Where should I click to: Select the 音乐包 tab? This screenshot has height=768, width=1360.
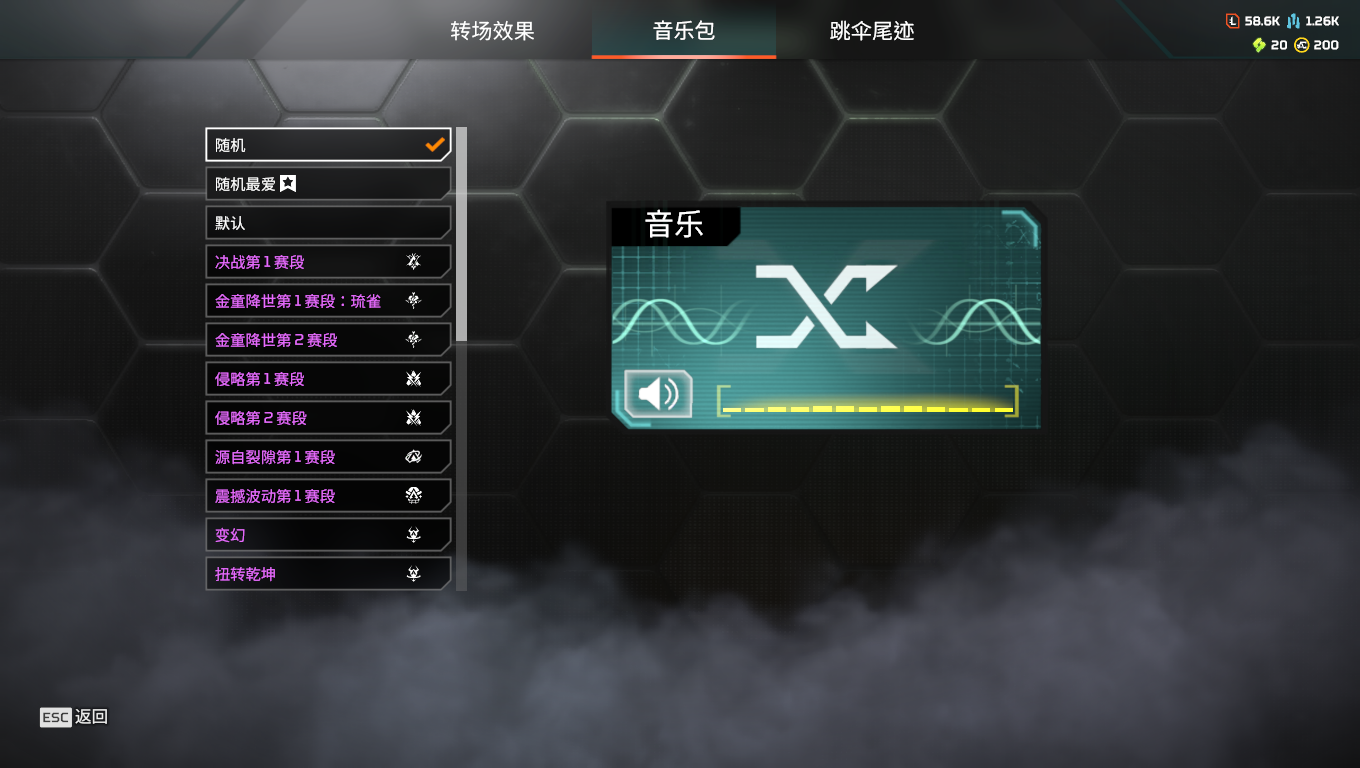coord(684,31)
